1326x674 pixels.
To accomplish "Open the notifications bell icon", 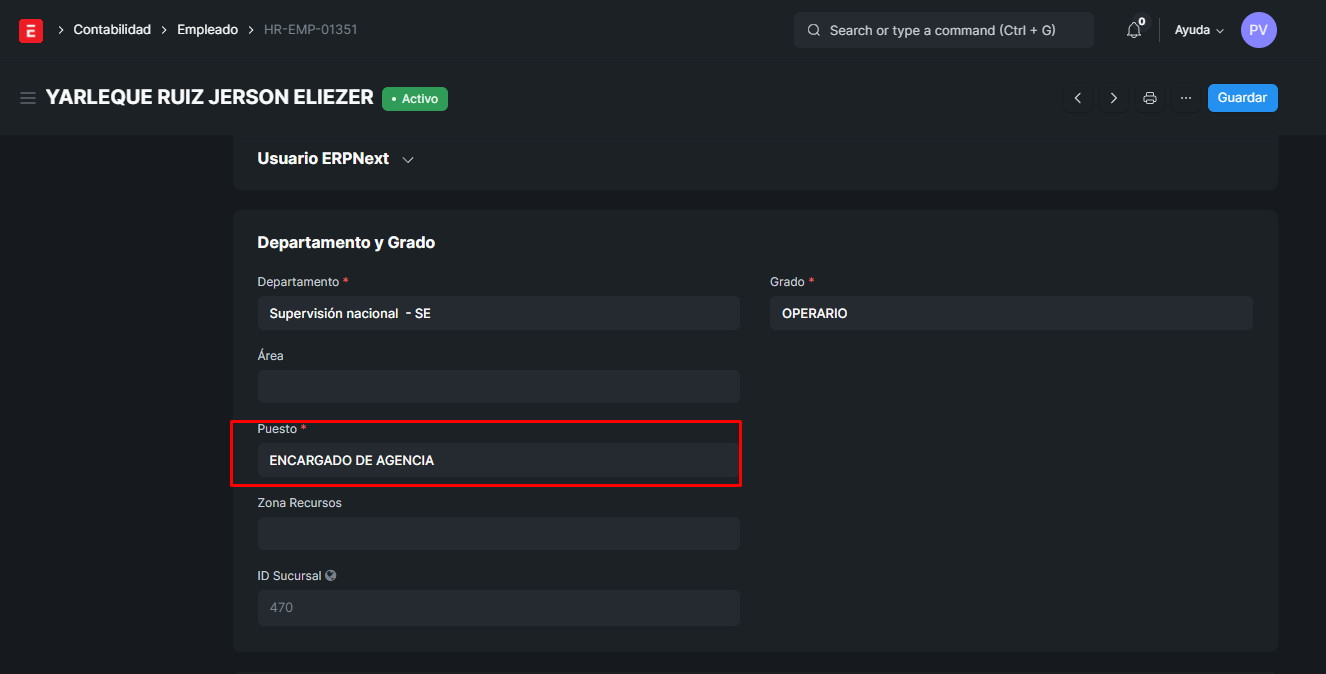I will (x=1133, y=30).
